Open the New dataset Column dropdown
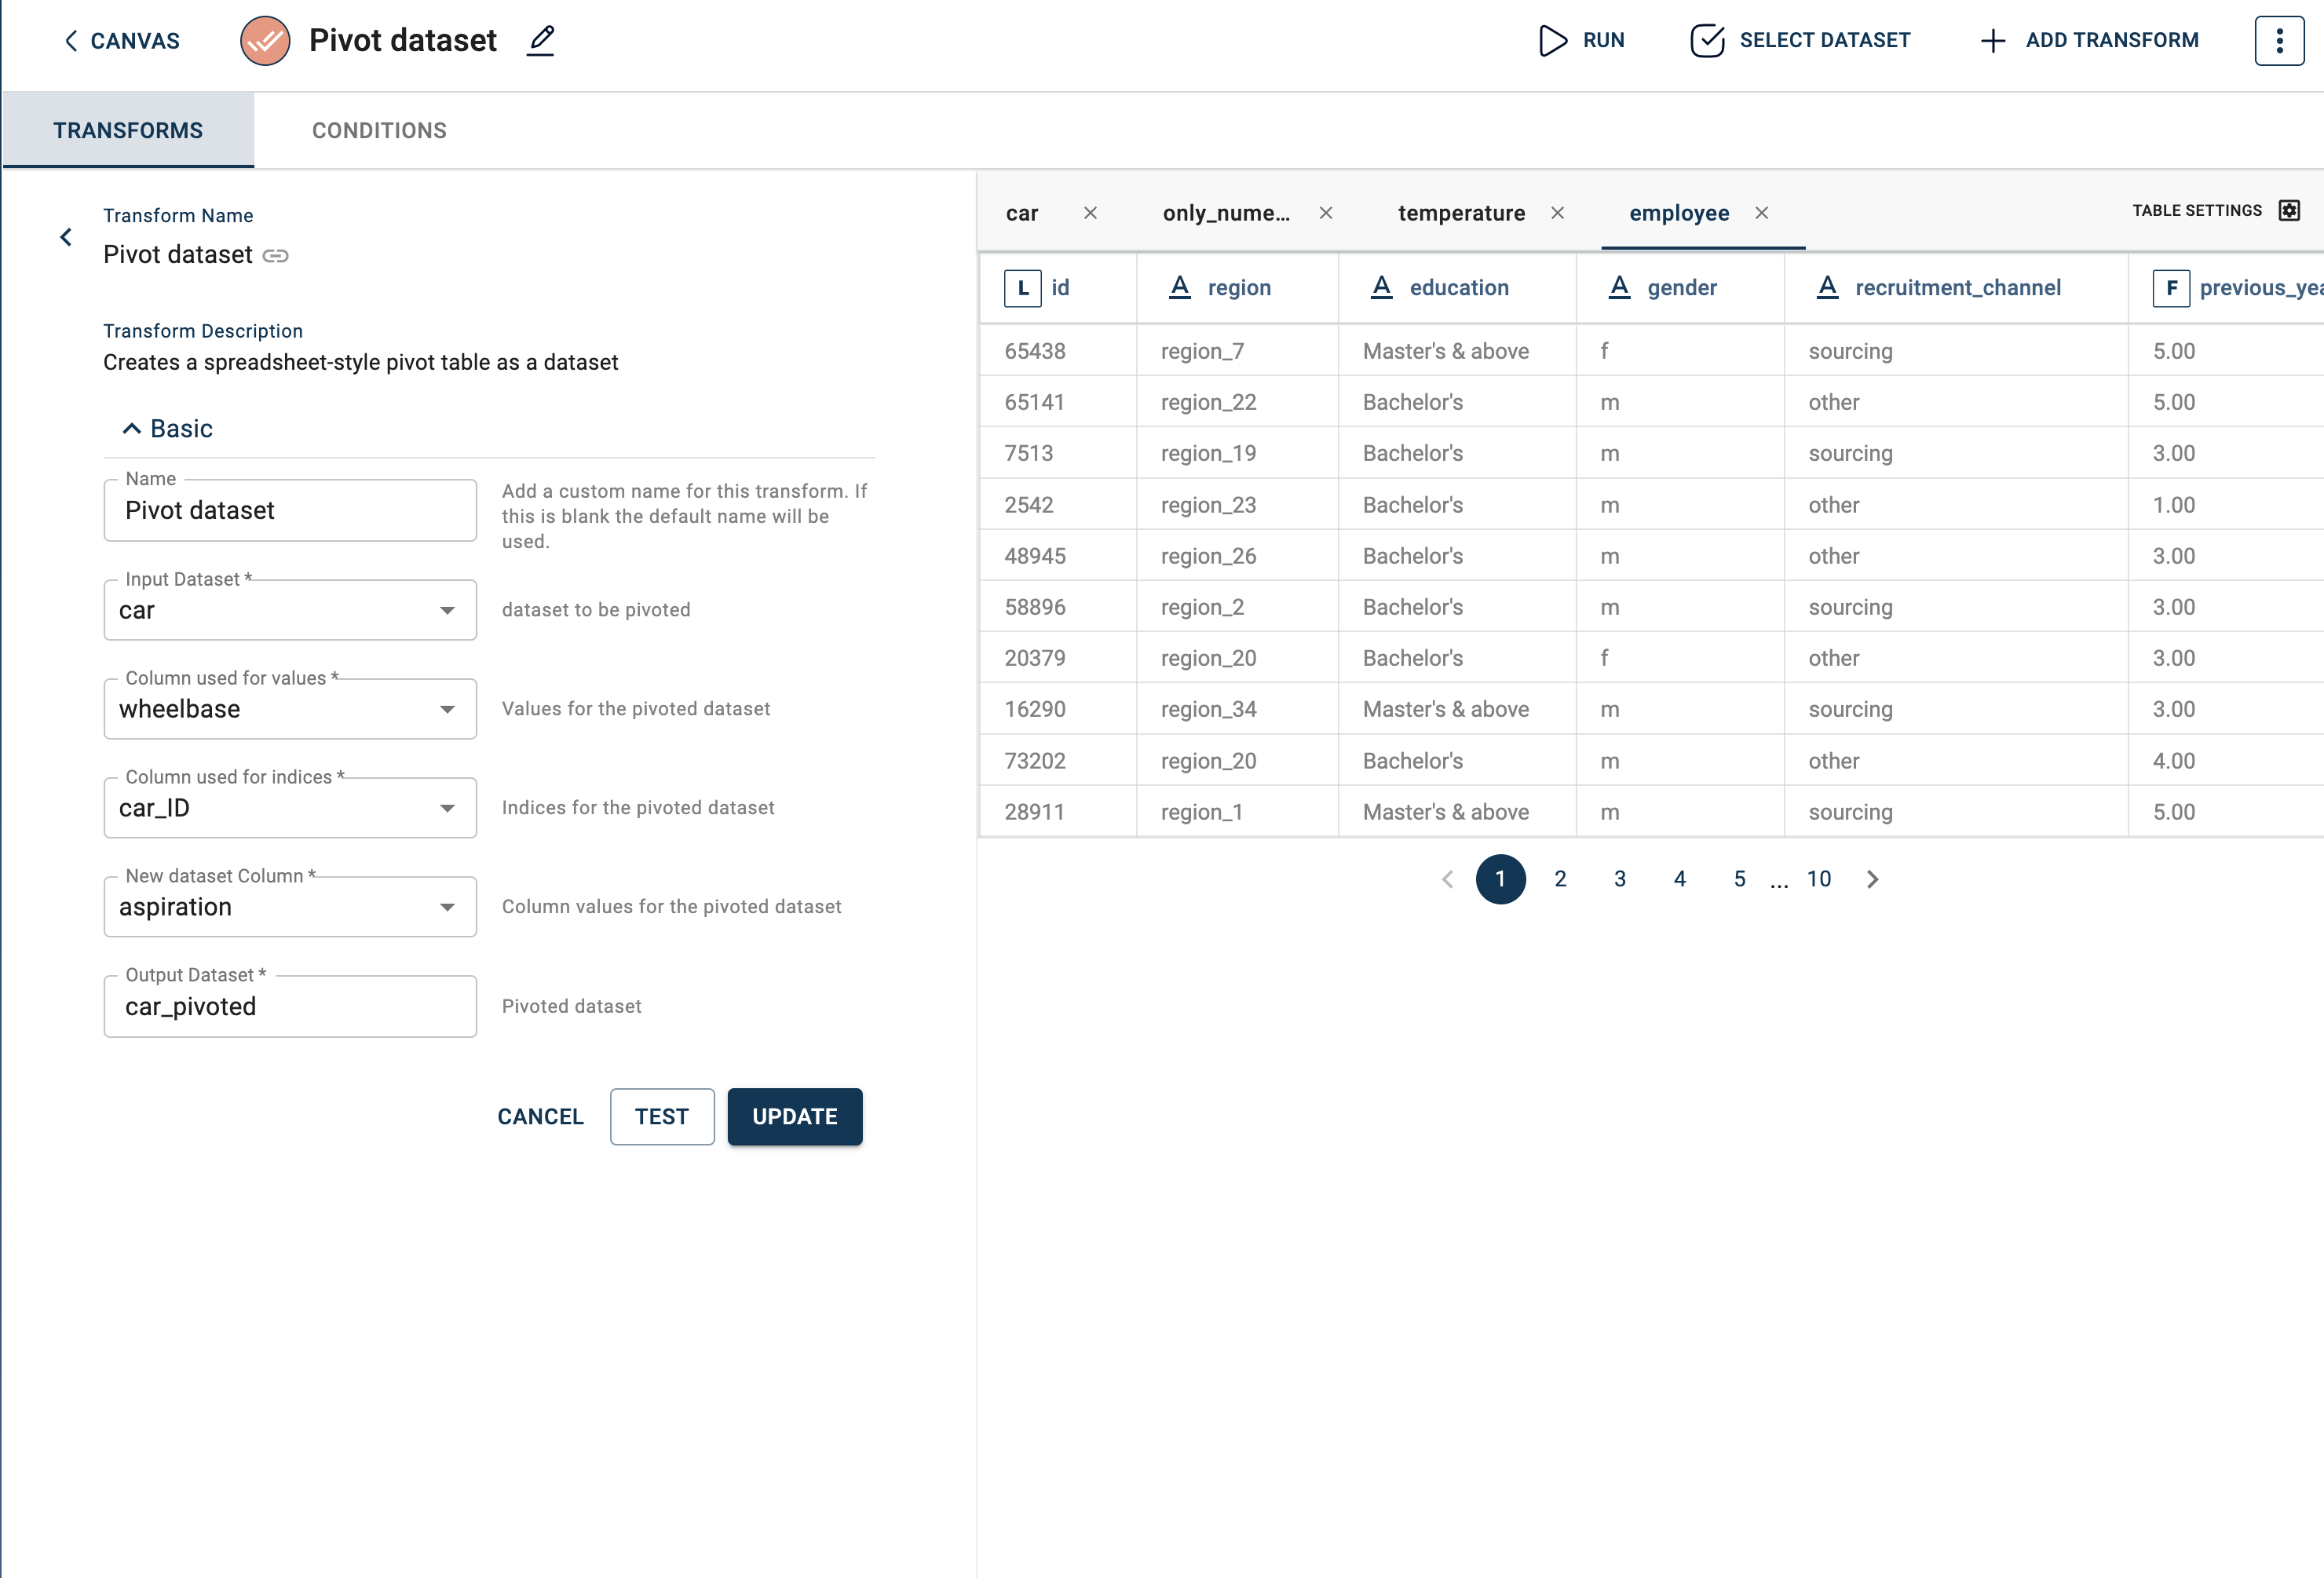The width and height of the screenshot is (2324, 1582). (290, 907)
